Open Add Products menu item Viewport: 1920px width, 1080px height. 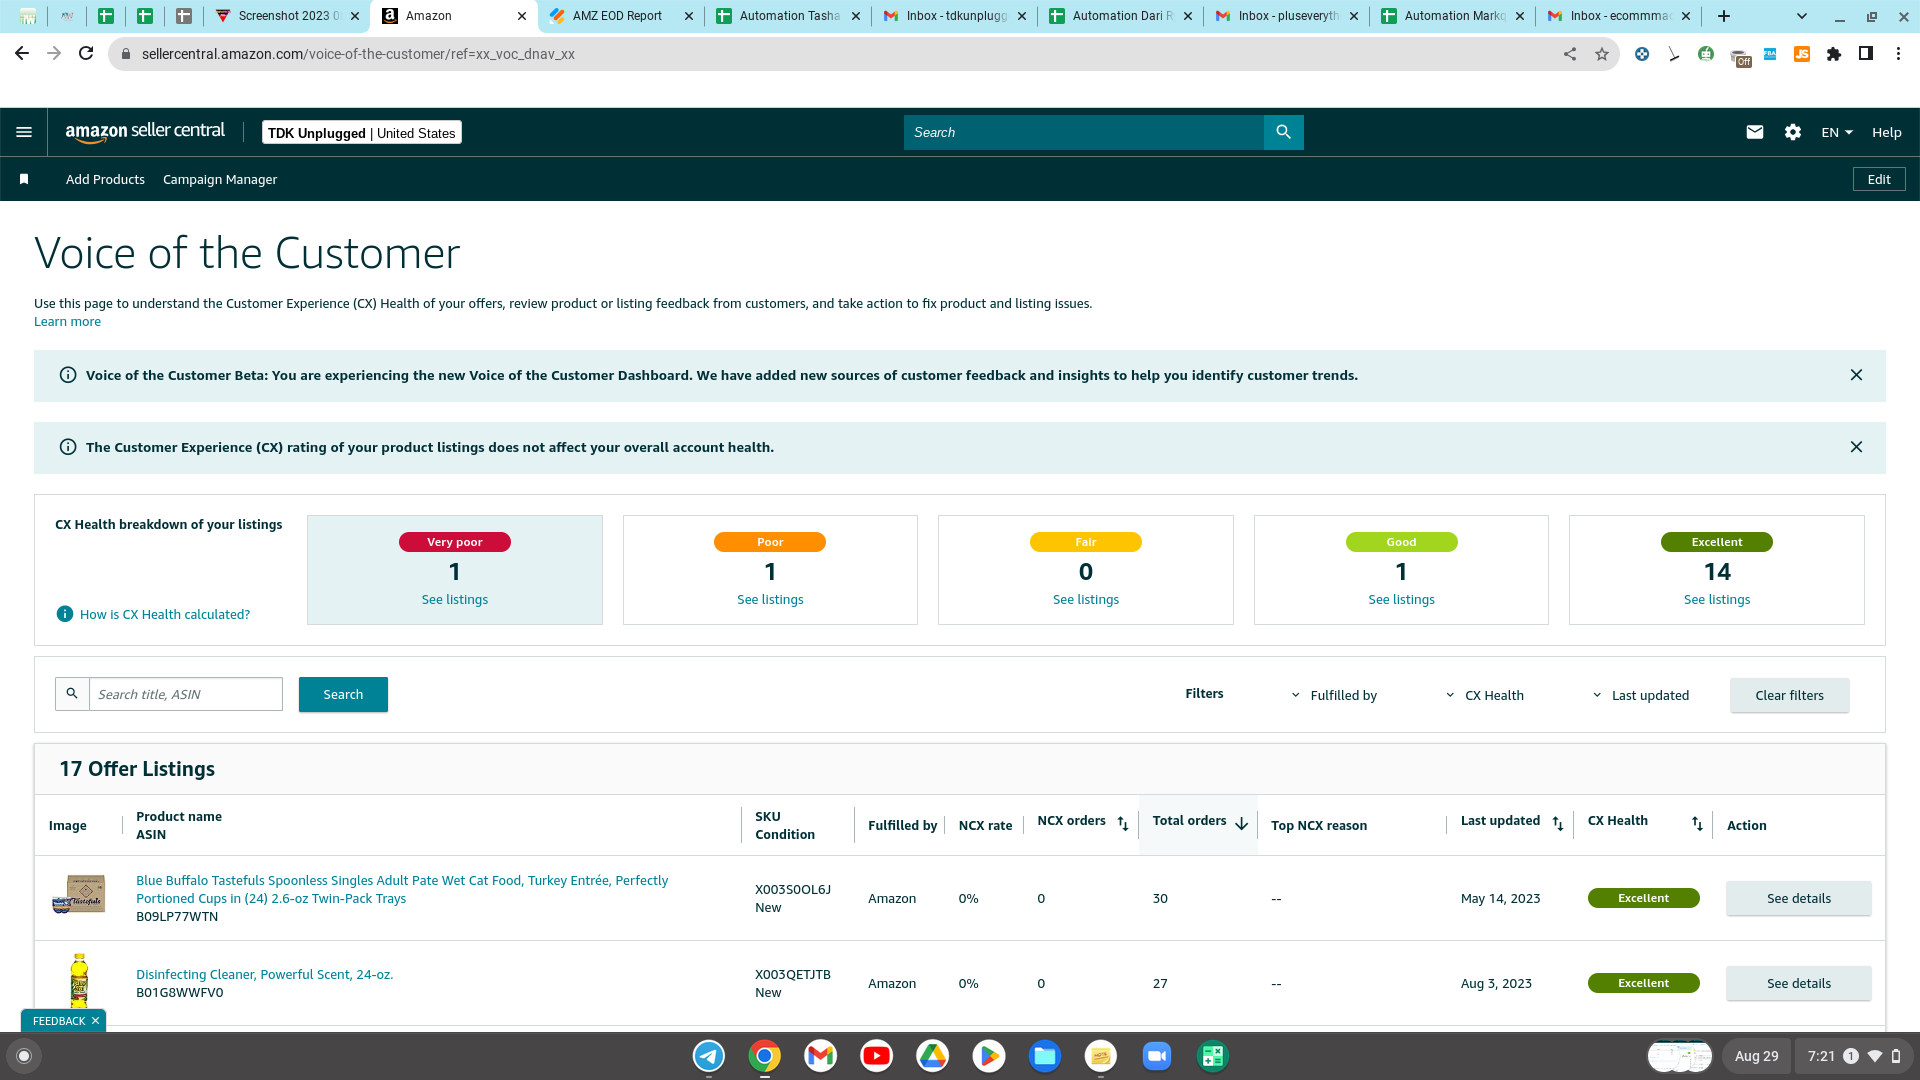coord(105,179)
